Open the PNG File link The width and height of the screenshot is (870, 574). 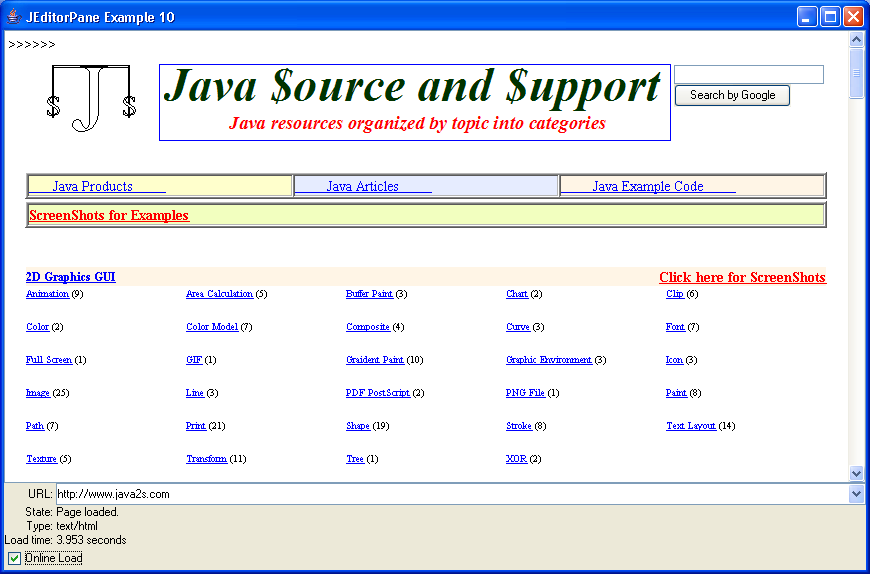[525, 393]
